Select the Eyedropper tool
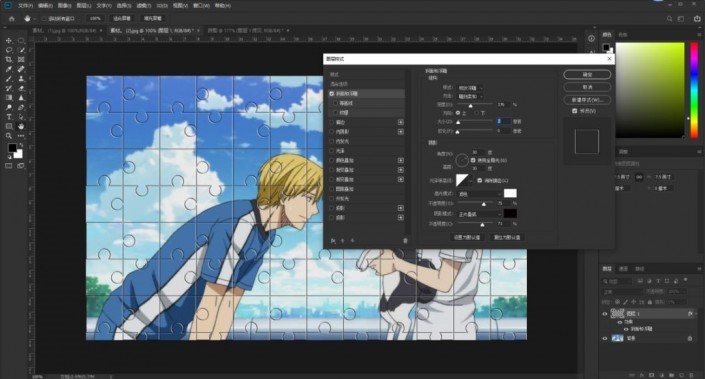The width and height of the screenshot is (705, 379). tap(9, 69)
